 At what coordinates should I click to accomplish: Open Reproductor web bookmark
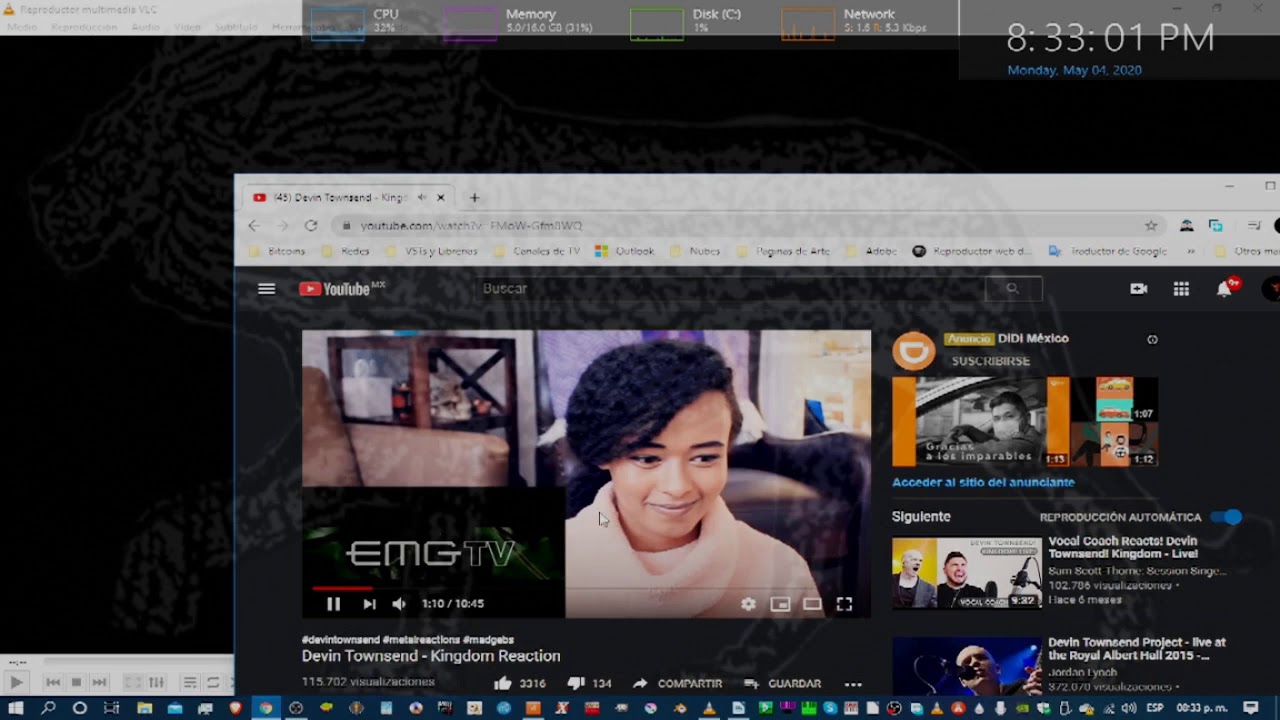971,252
